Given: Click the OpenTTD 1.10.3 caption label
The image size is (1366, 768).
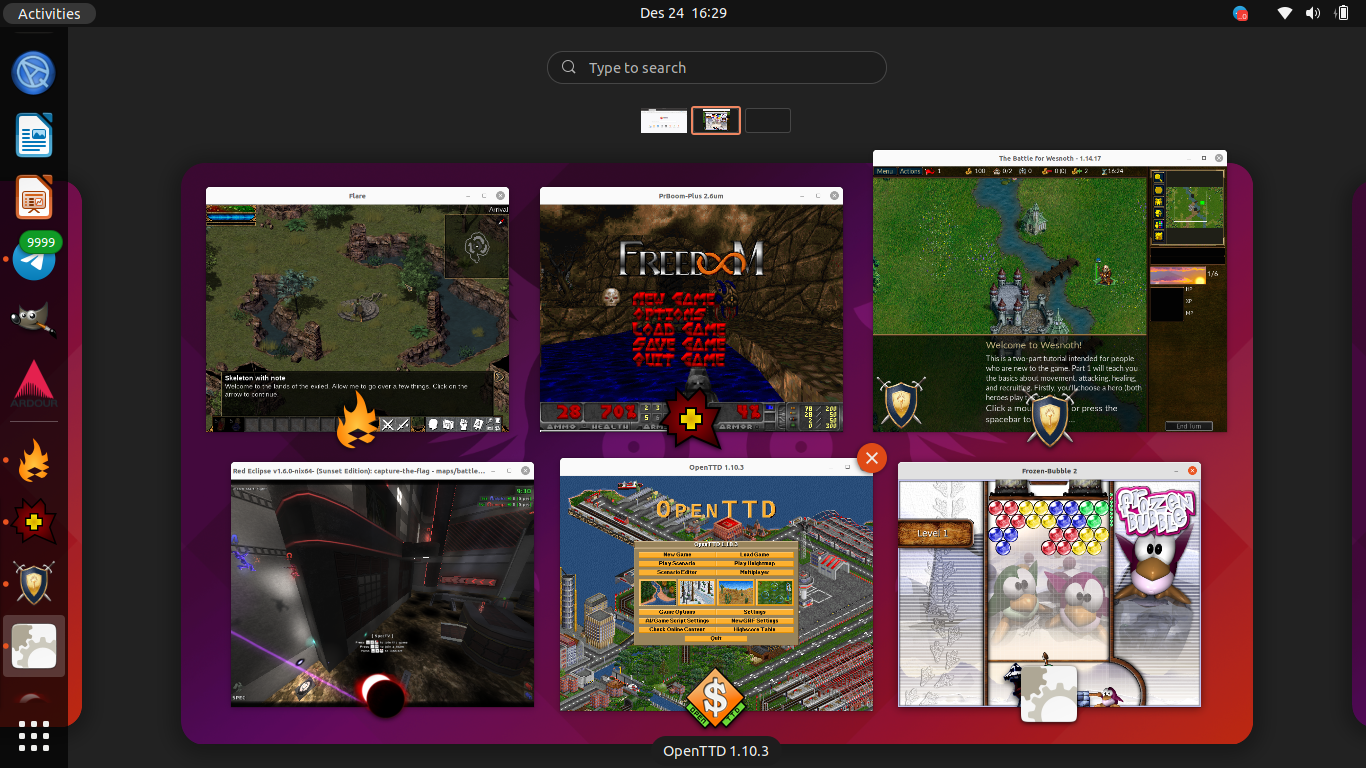Looking at the screenshot, I should click(717, 751).
